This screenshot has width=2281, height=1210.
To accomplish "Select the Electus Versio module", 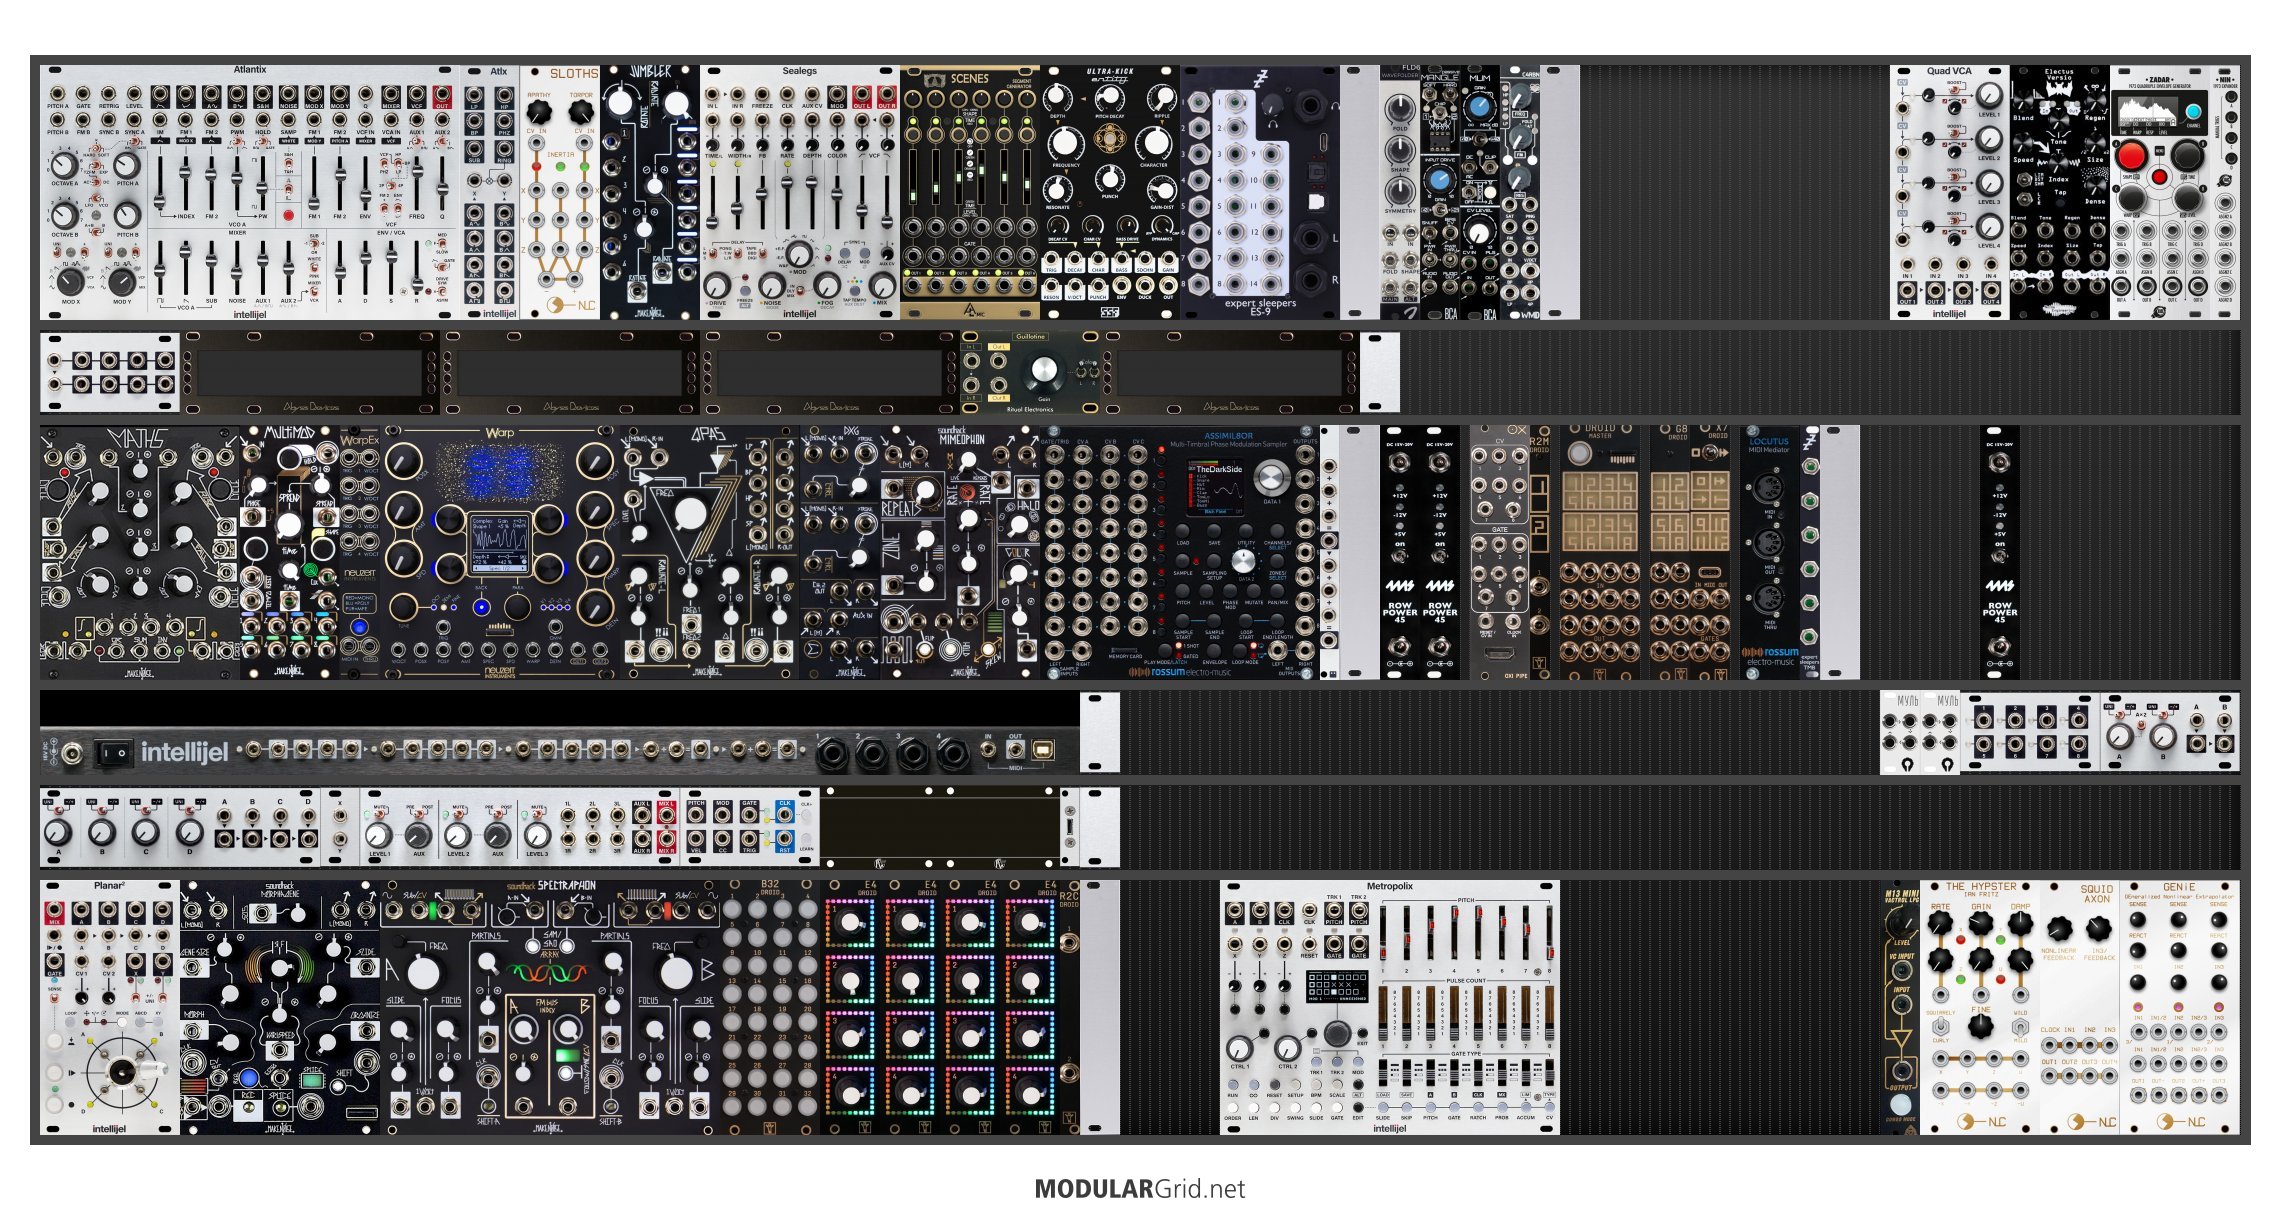I will [x=2060, y=193].
